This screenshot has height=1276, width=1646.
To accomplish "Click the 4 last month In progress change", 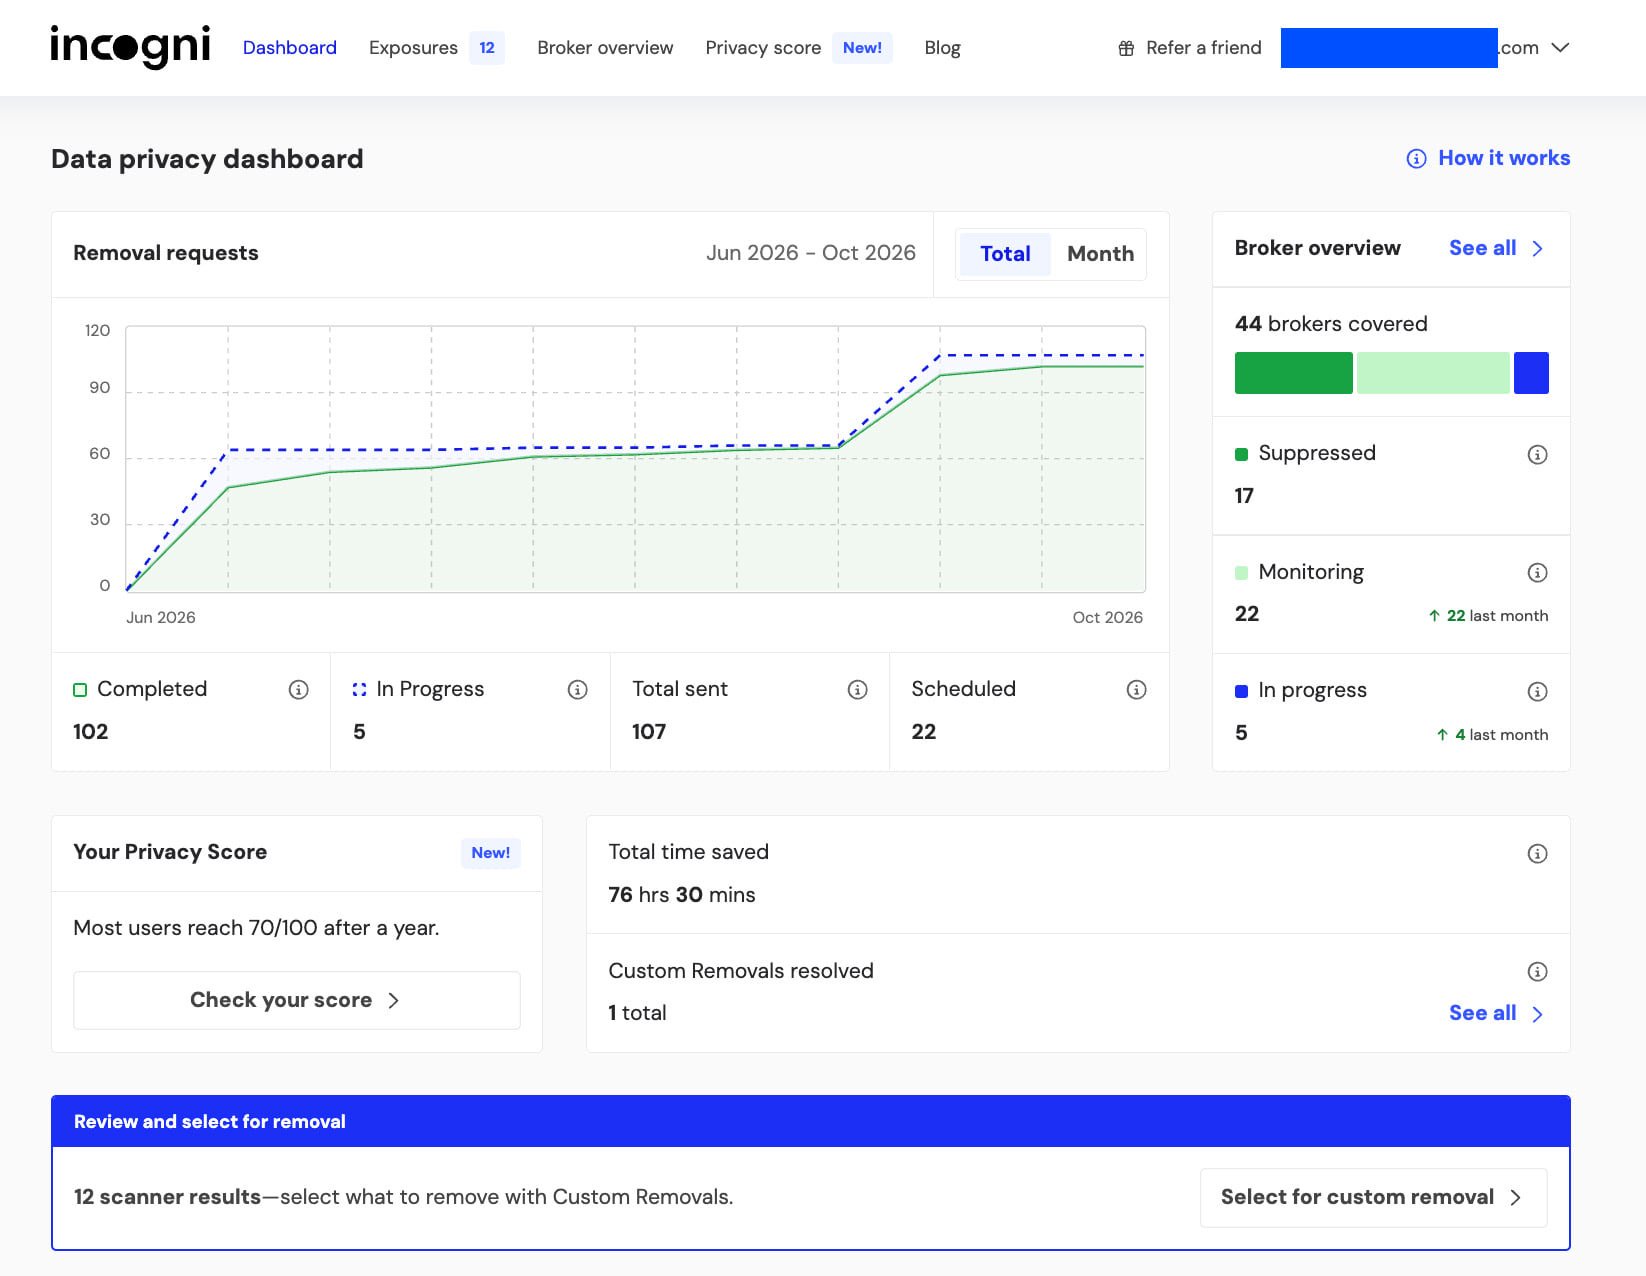I will coord(1492,735).
